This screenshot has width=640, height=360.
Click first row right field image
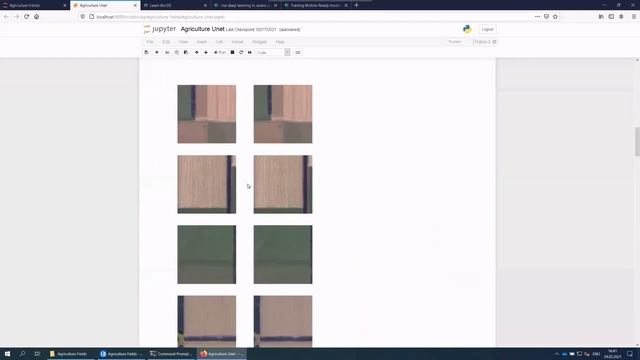click(x=283, y=114)
